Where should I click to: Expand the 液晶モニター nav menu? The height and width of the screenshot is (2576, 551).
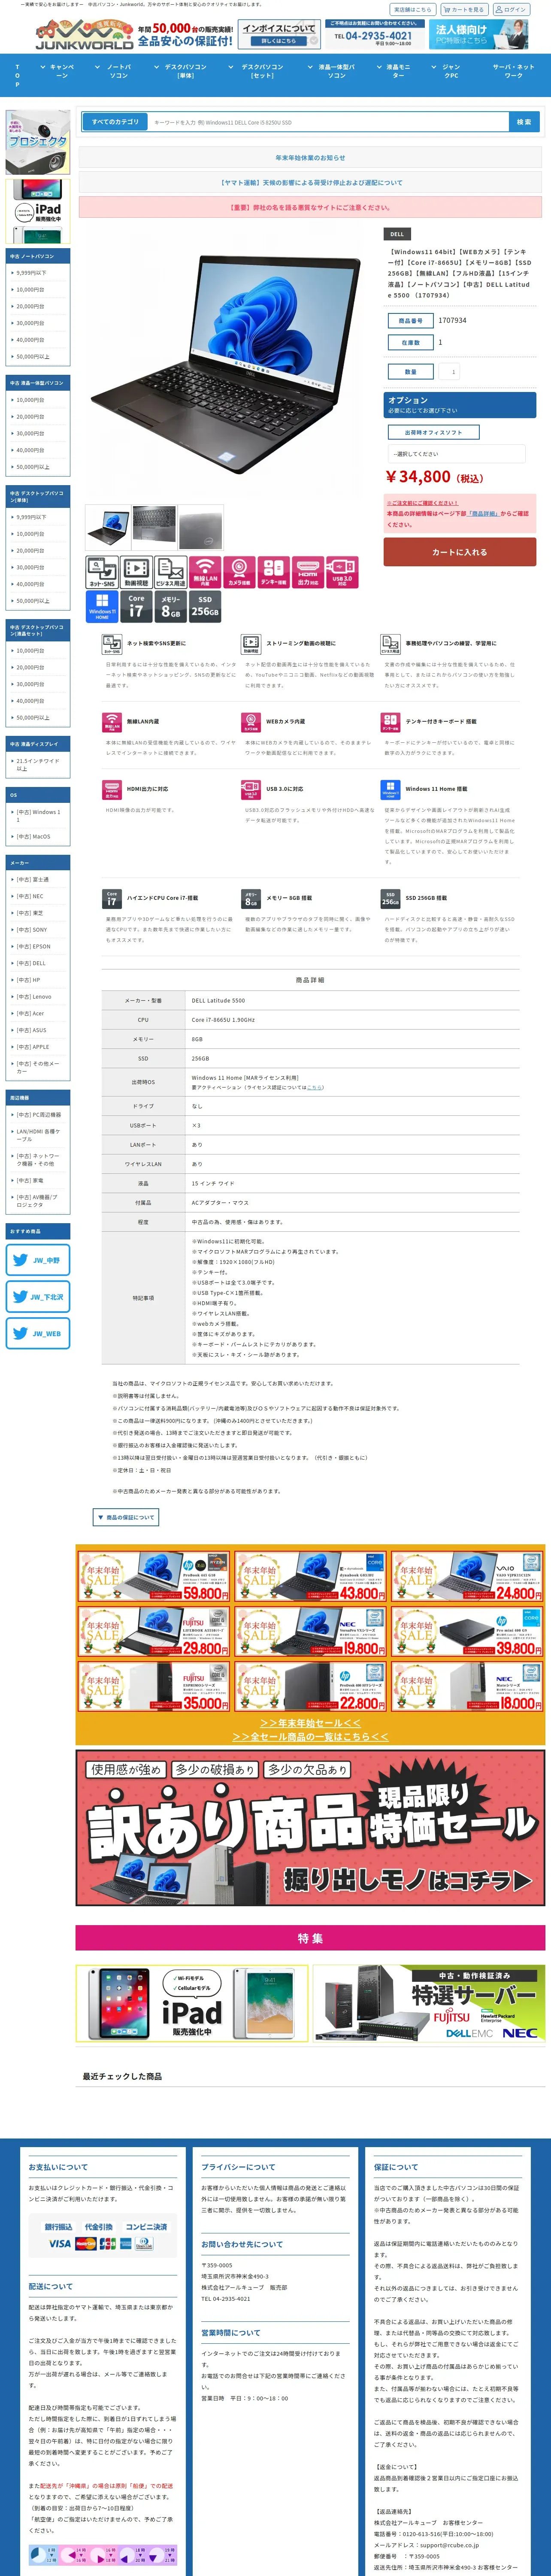pyautogui.click(x=398, y=71)
